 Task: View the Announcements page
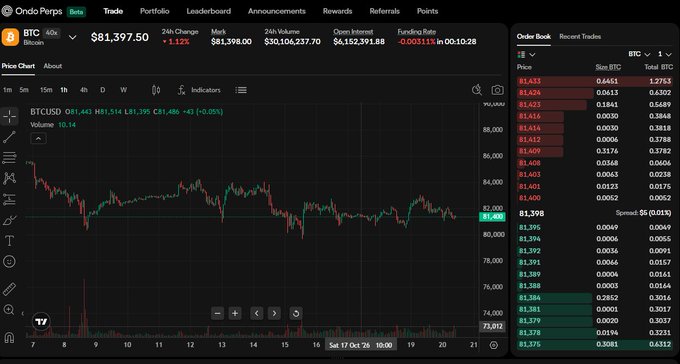point(277,11)
